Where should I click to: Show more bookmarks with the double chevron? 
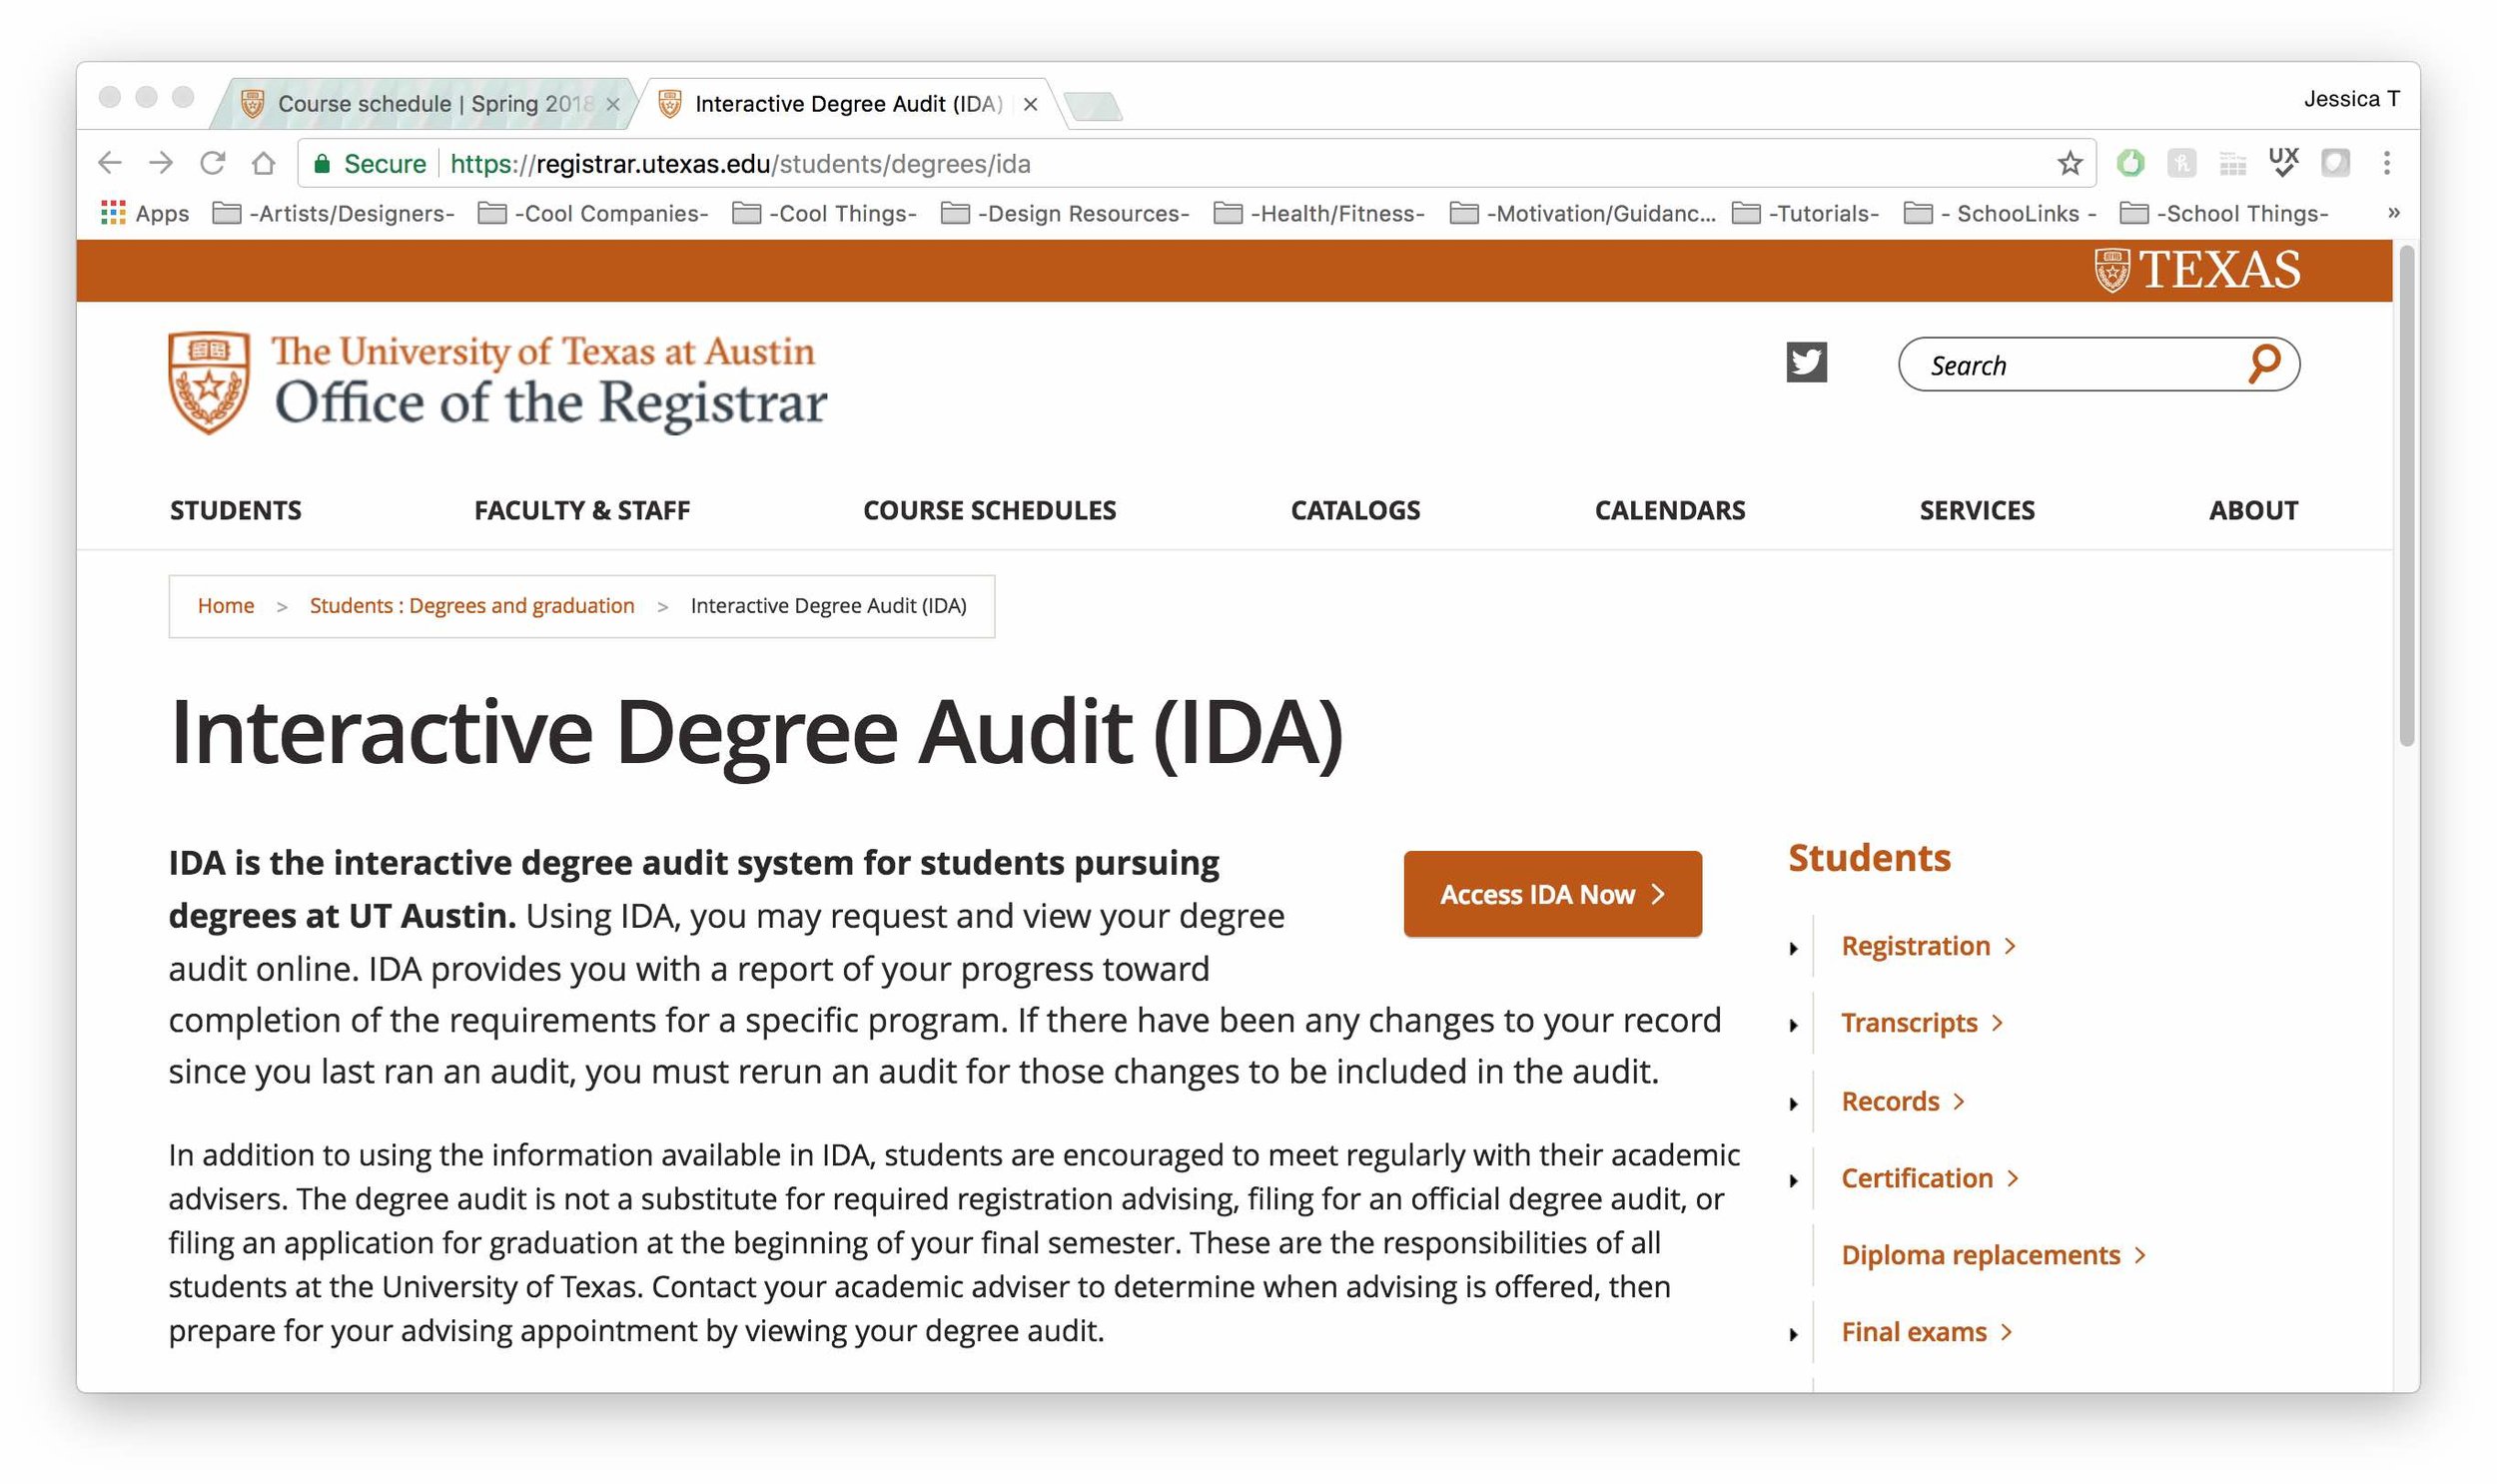tap(2393, 212)
